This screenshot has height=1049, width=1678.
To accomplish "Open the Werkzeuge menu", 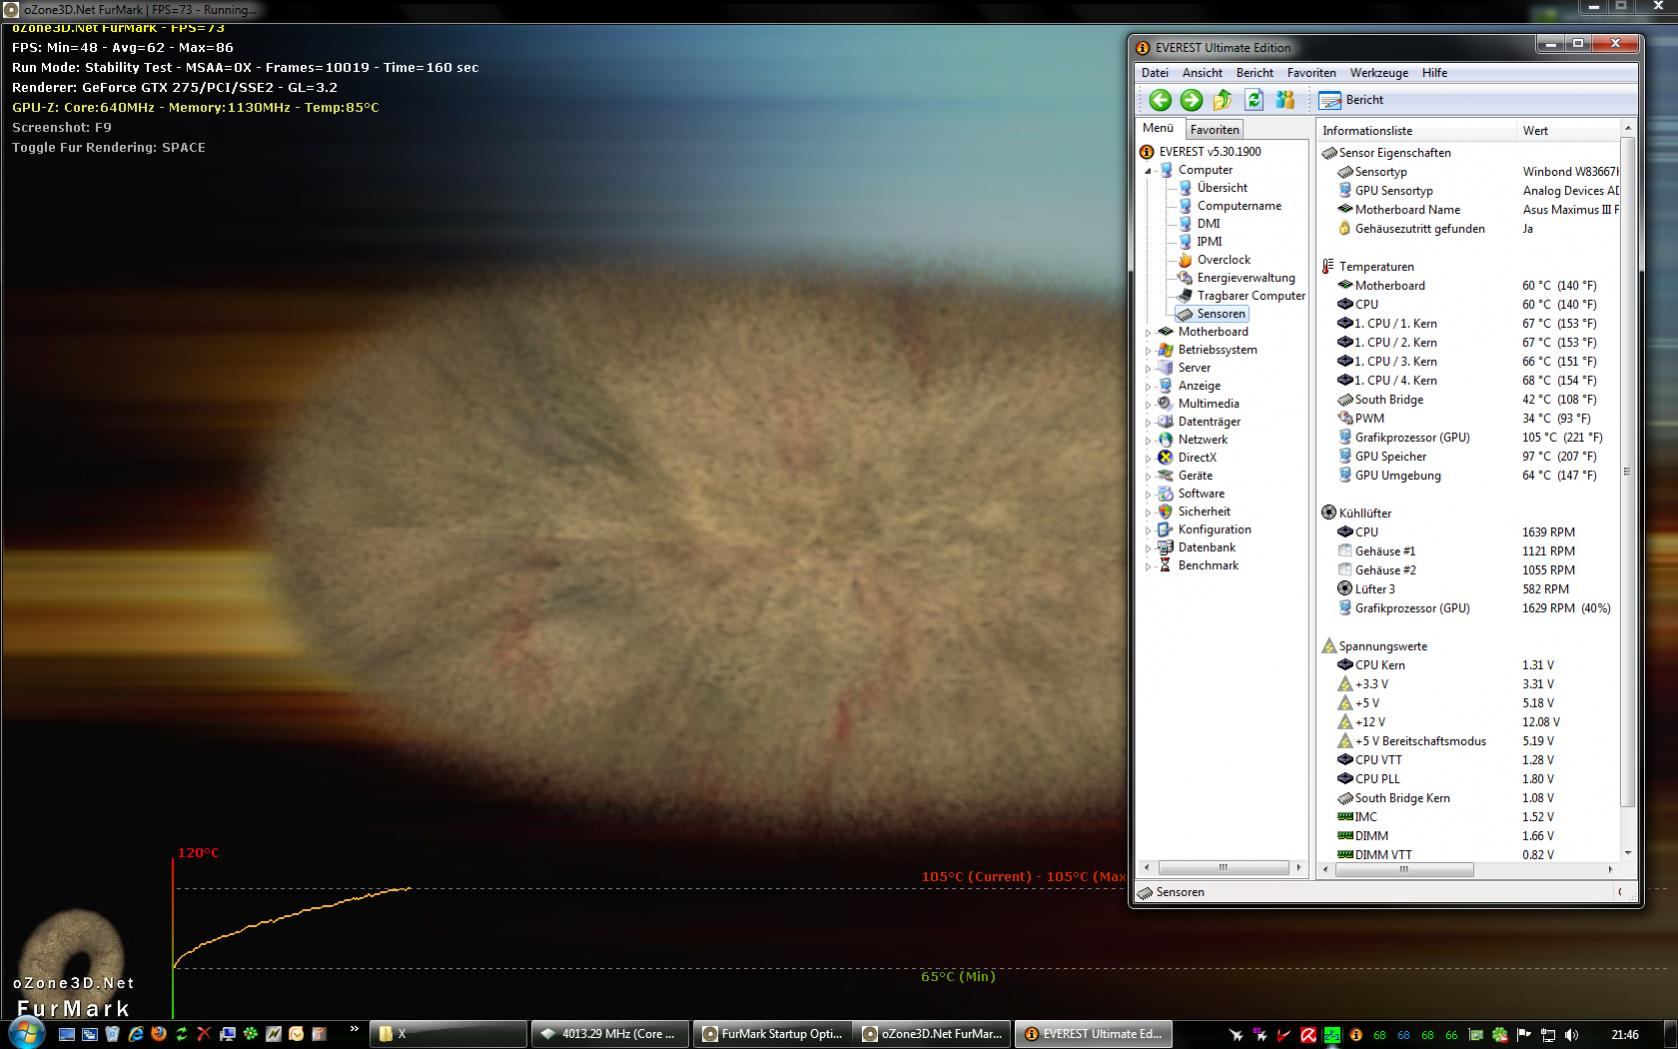I will click(1378, 73).
